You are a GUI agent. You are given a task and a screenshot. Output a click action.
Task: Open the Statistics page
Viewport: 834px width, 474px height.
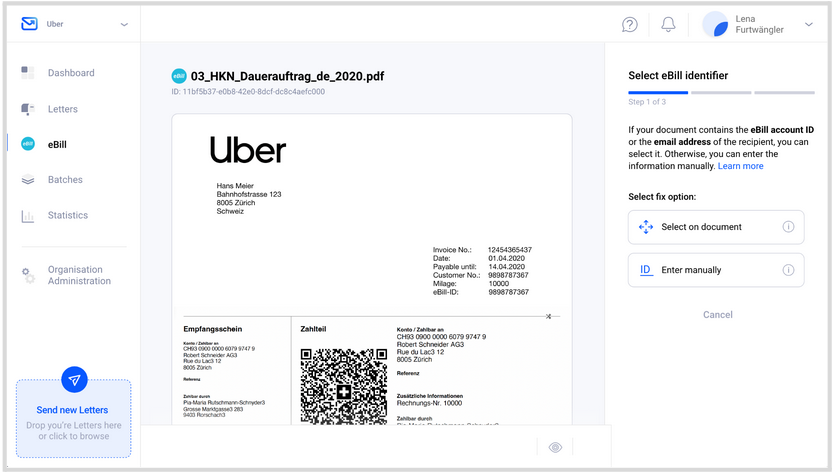[x=68, y=215]
